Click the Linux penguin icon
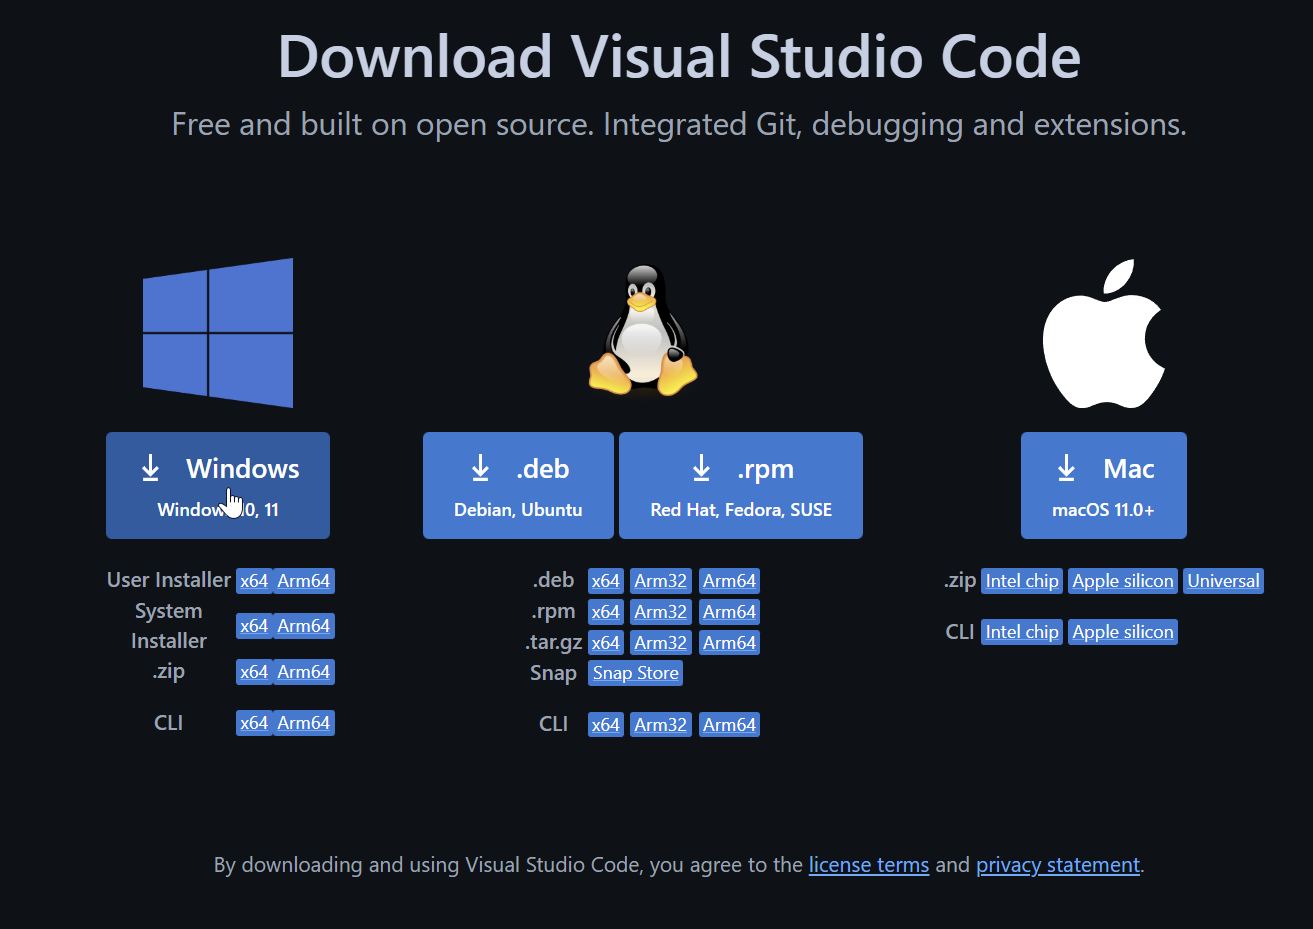Screen dimensions: 1313x929 pos(641,330)
